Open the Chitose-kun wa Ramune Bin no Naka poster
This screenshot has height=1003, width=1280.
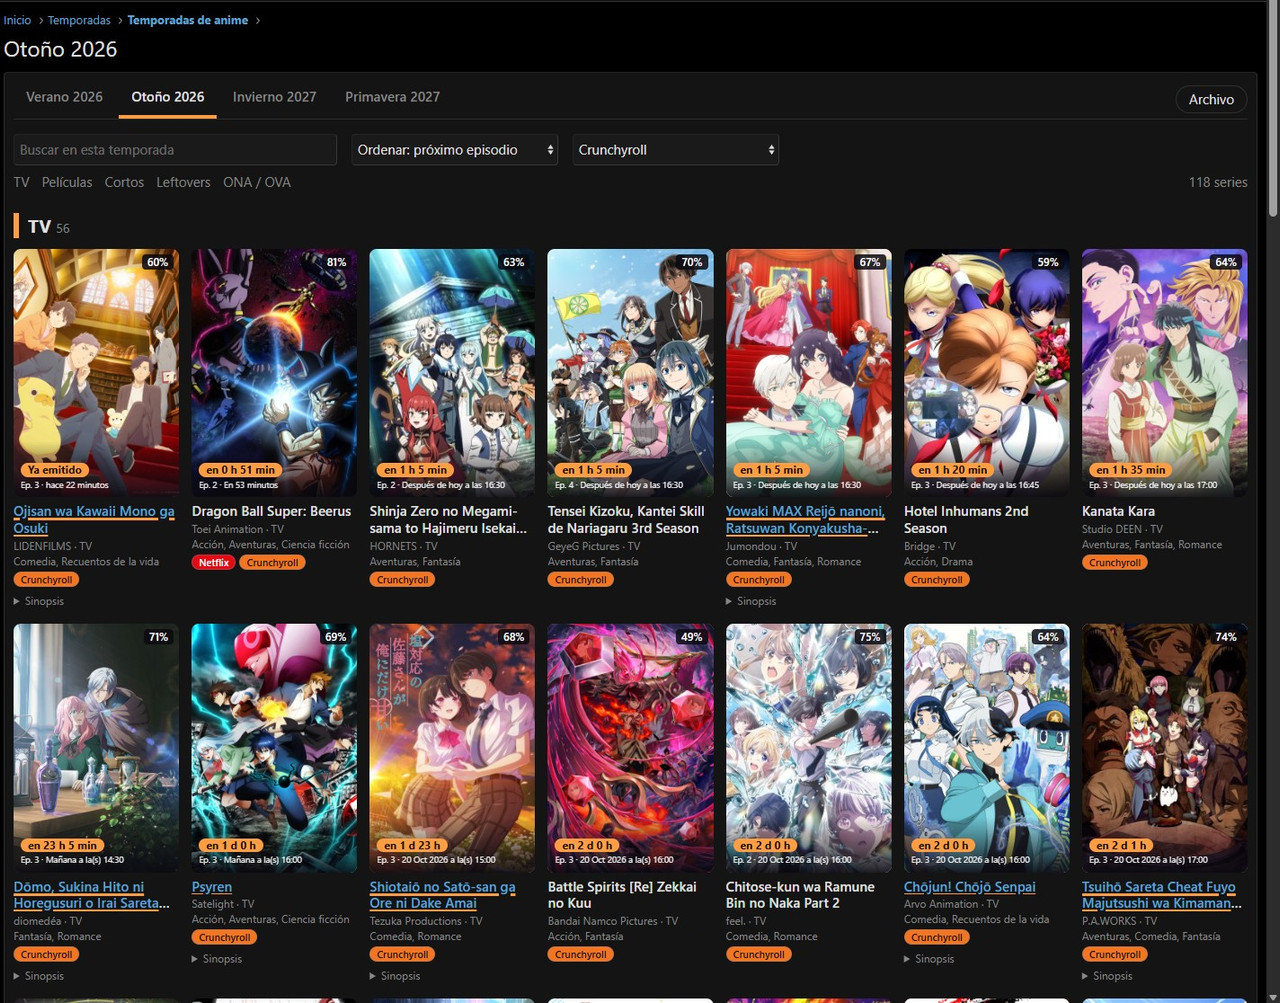pyautogui.click(x=808, y=748)
